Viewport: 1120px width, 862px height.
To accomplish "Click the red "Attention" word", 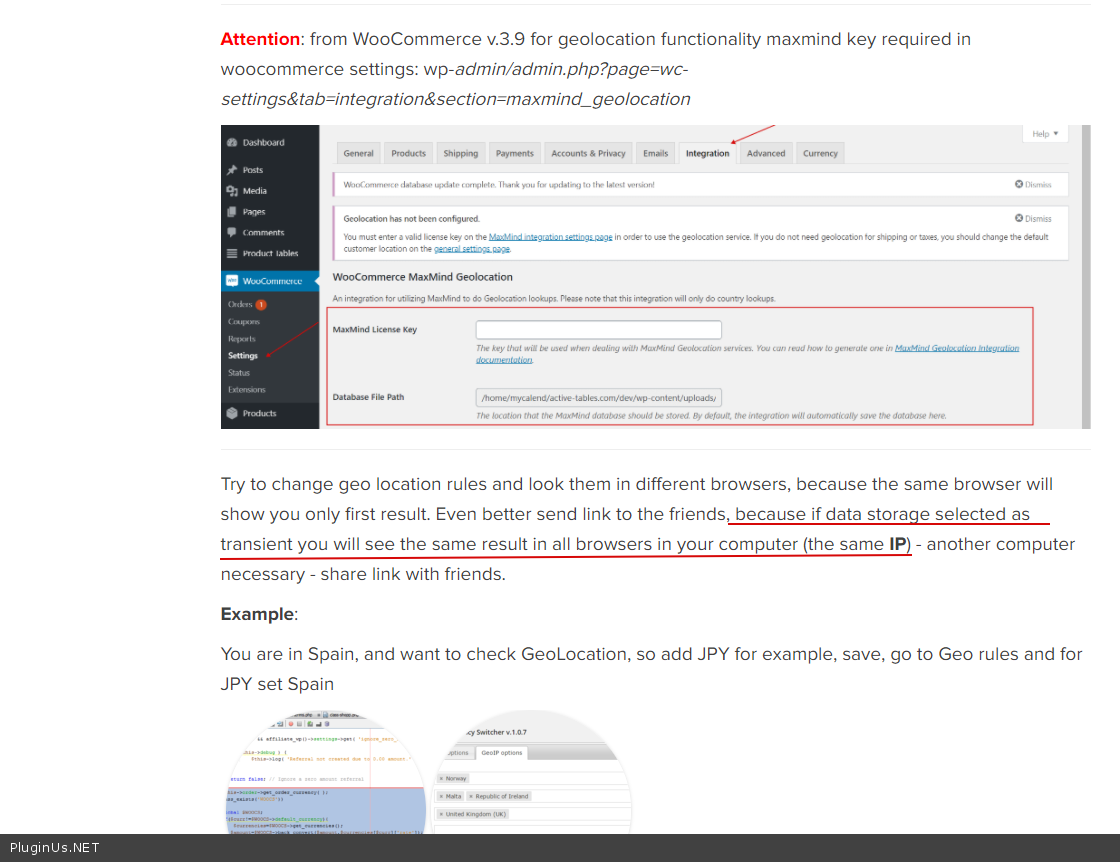I will pyautogui.click(x=260, y=39).
